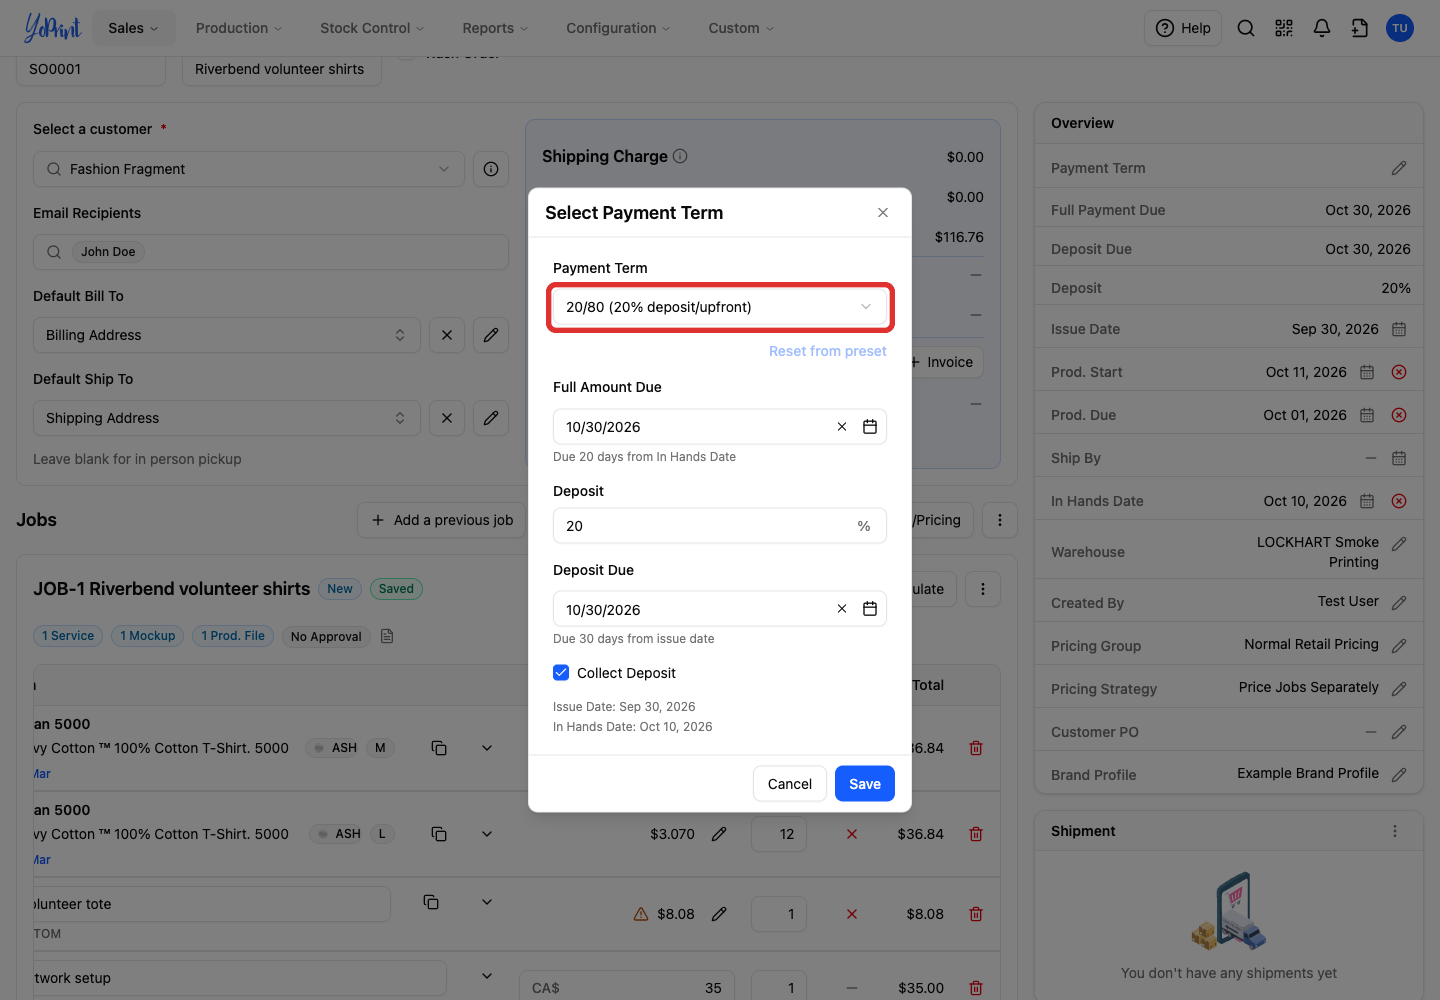The height and width of the screenshot is (1000, 1440).
Task: Close the Select Payment Term dialog
Action: 883,213
